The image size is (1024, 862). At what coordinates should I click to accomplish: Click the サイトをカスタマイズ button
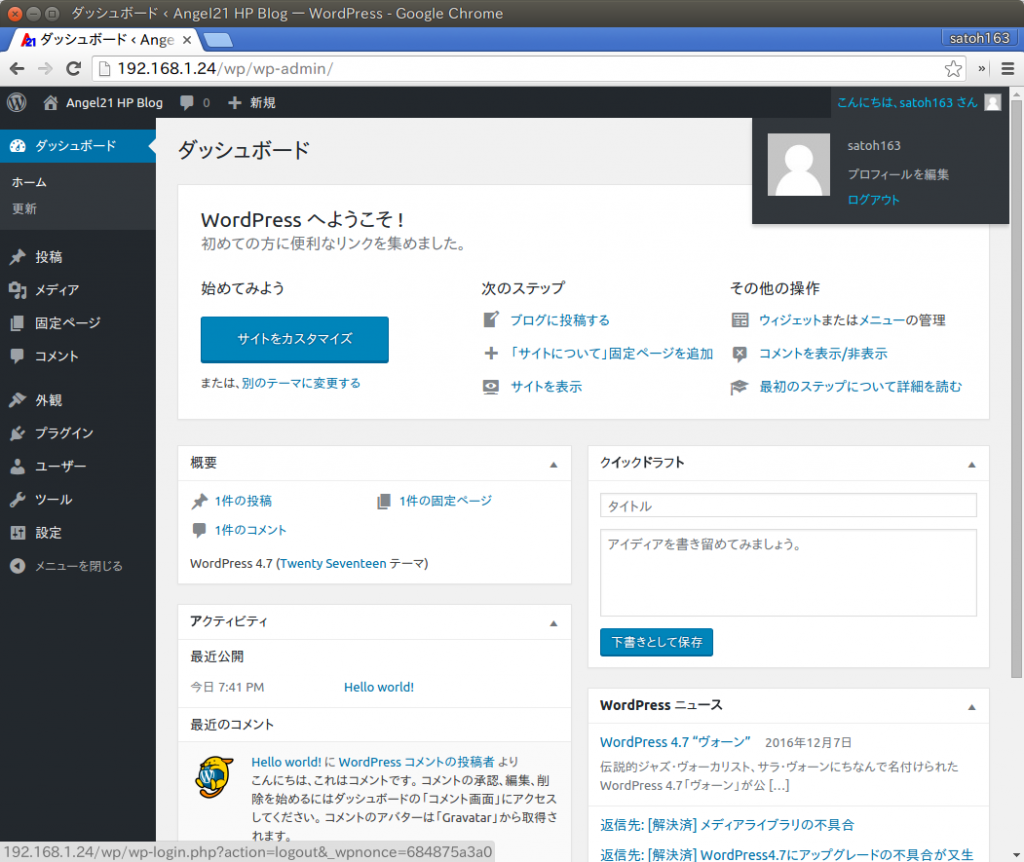(295, 340)
